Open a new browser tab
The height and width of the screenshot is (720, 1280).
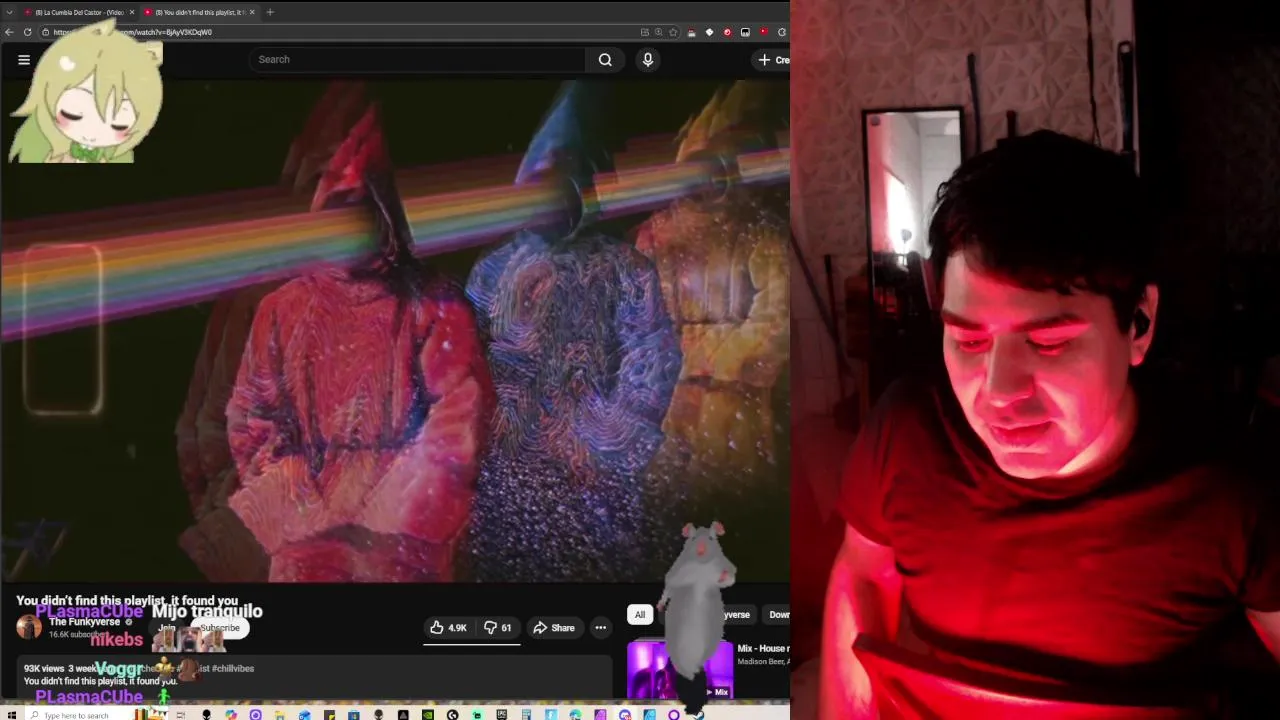point(270,12)
